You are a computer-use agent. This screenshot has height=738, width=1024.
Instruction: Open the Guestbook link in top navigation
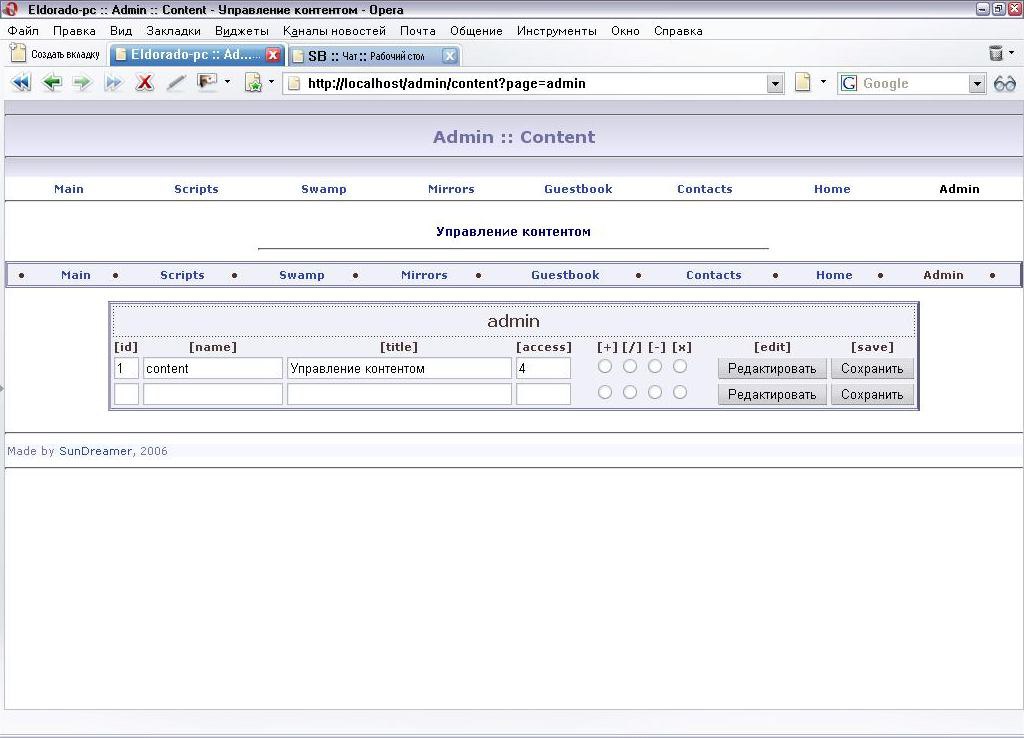[x=578, y=189]
